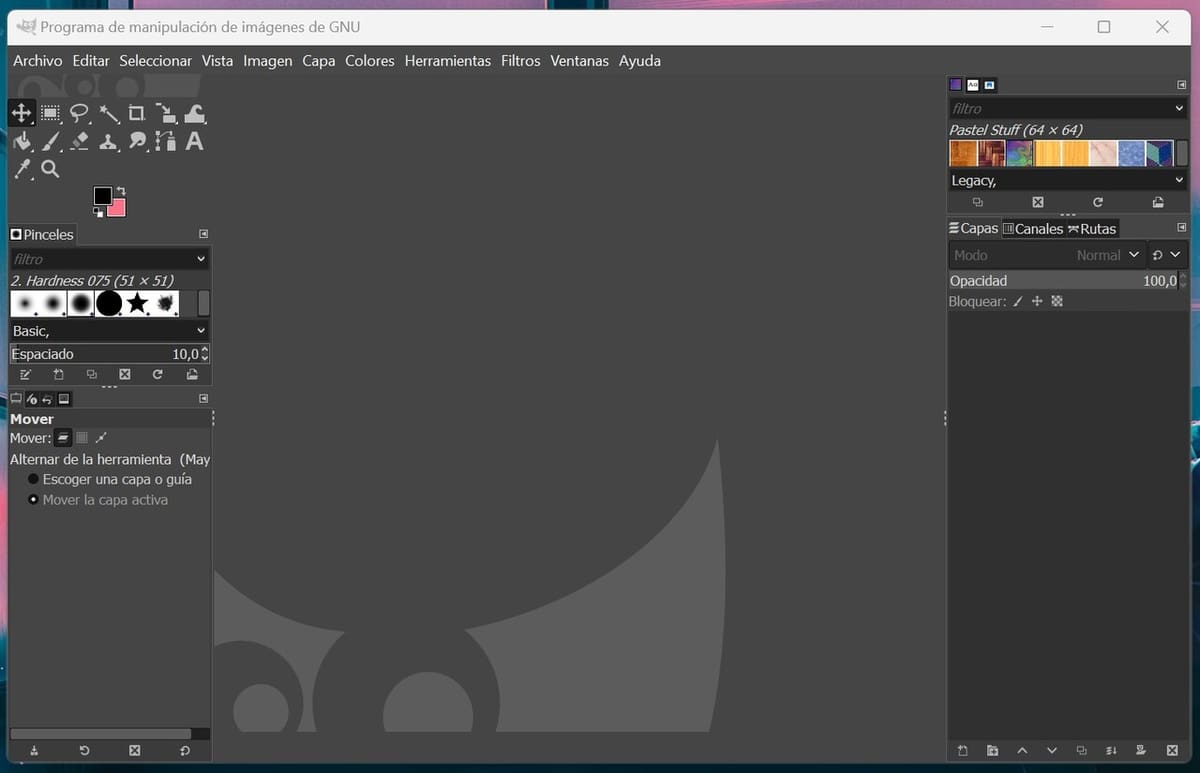Open the Capas panel configuration menu
Viewport: 1200px width, 773px height.
click(x=1181, y=228)
